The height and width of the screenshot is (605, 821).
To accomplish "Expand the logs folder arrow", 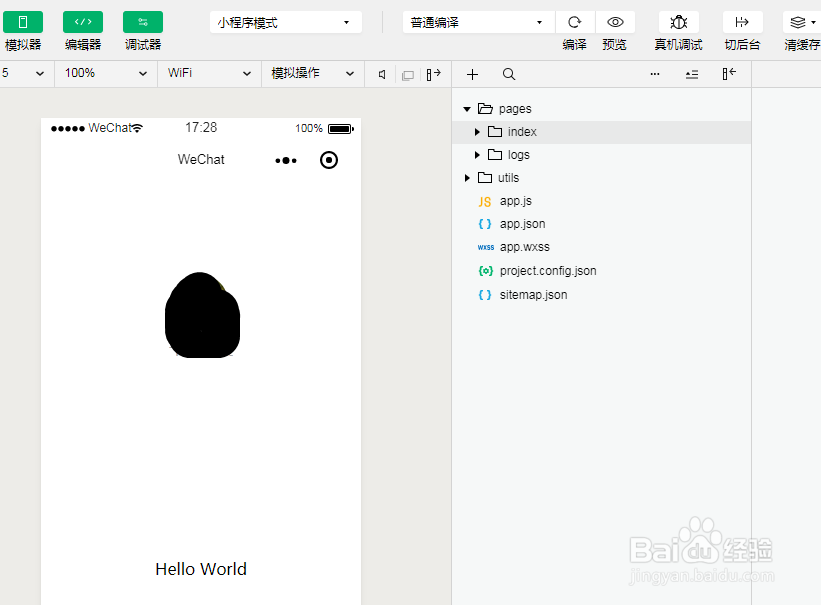I will [x=477, y=155].
